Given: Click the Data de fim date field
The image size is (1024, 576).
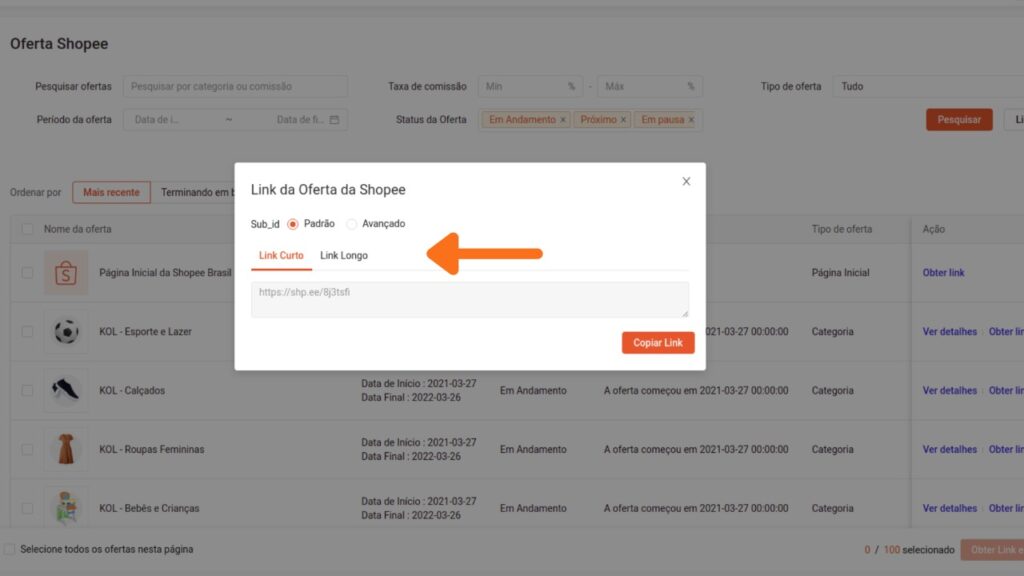Looking at the screenshot, I should (x=300, y=120).
